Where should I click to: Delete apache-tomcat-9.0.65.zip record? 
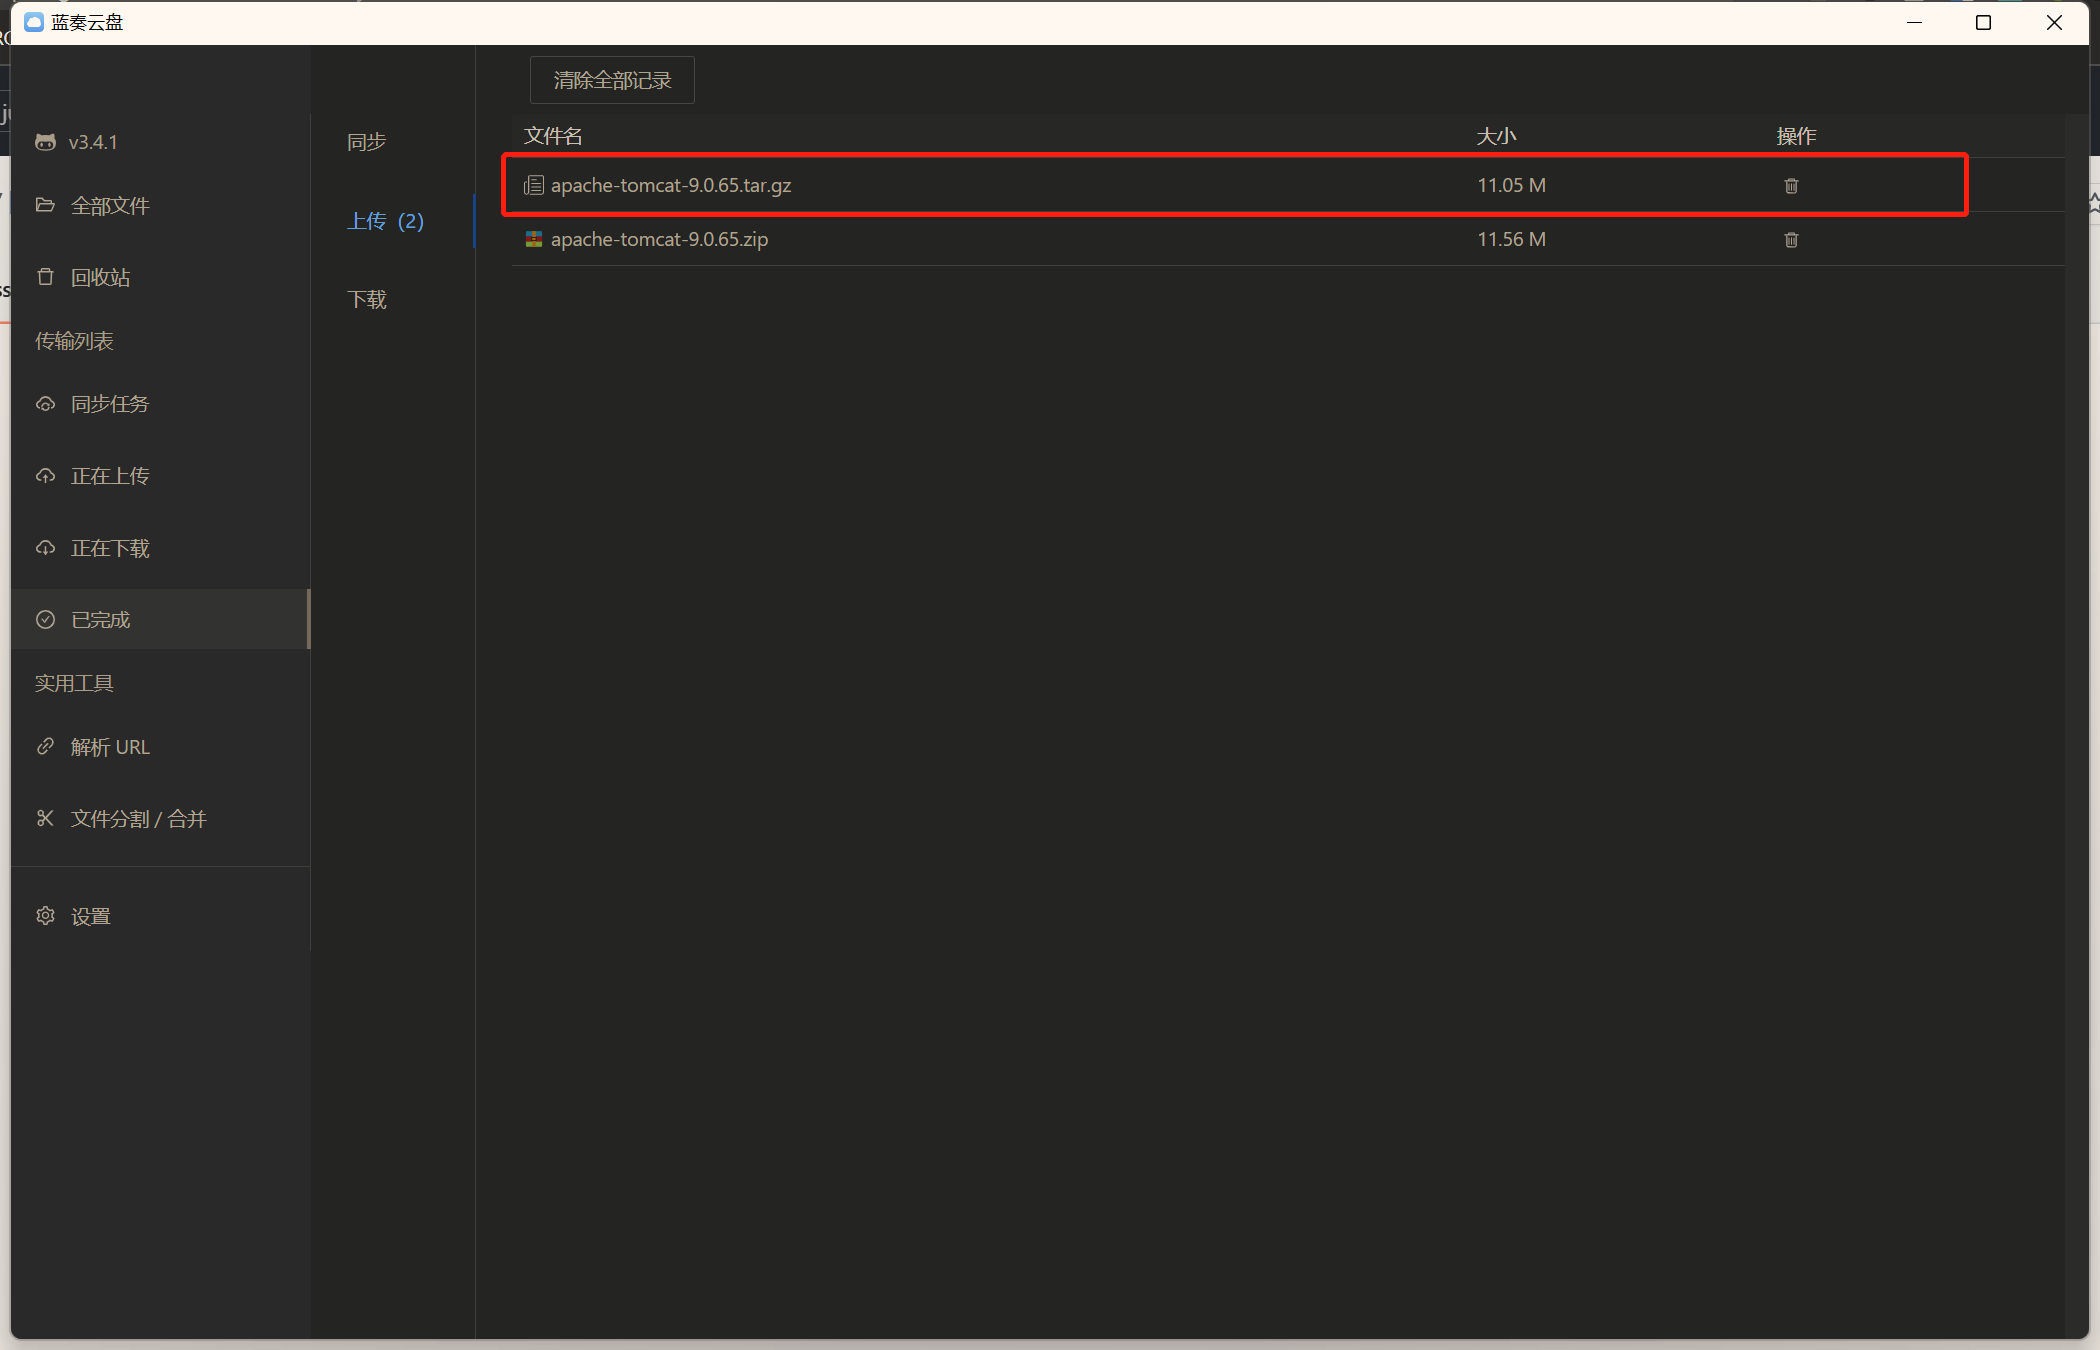(1791, 240)
